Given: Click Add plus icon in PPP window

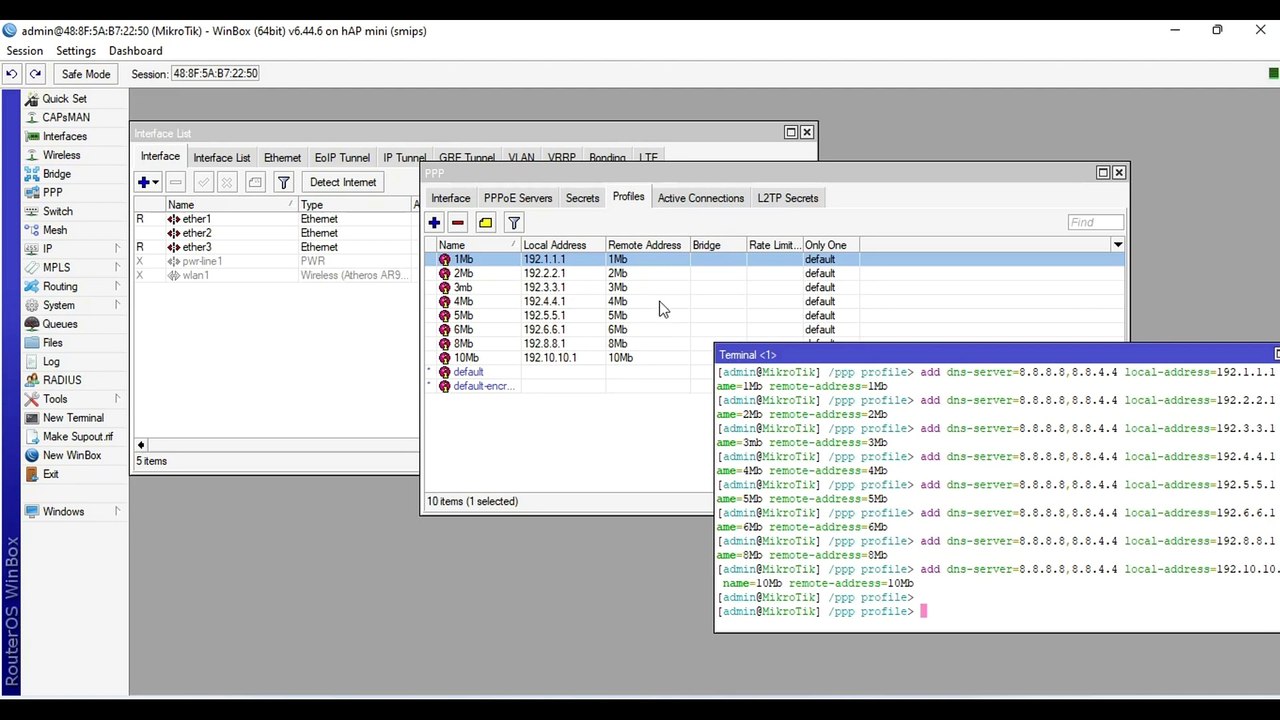Looking at the screenshot, I should tap(434, 223).
